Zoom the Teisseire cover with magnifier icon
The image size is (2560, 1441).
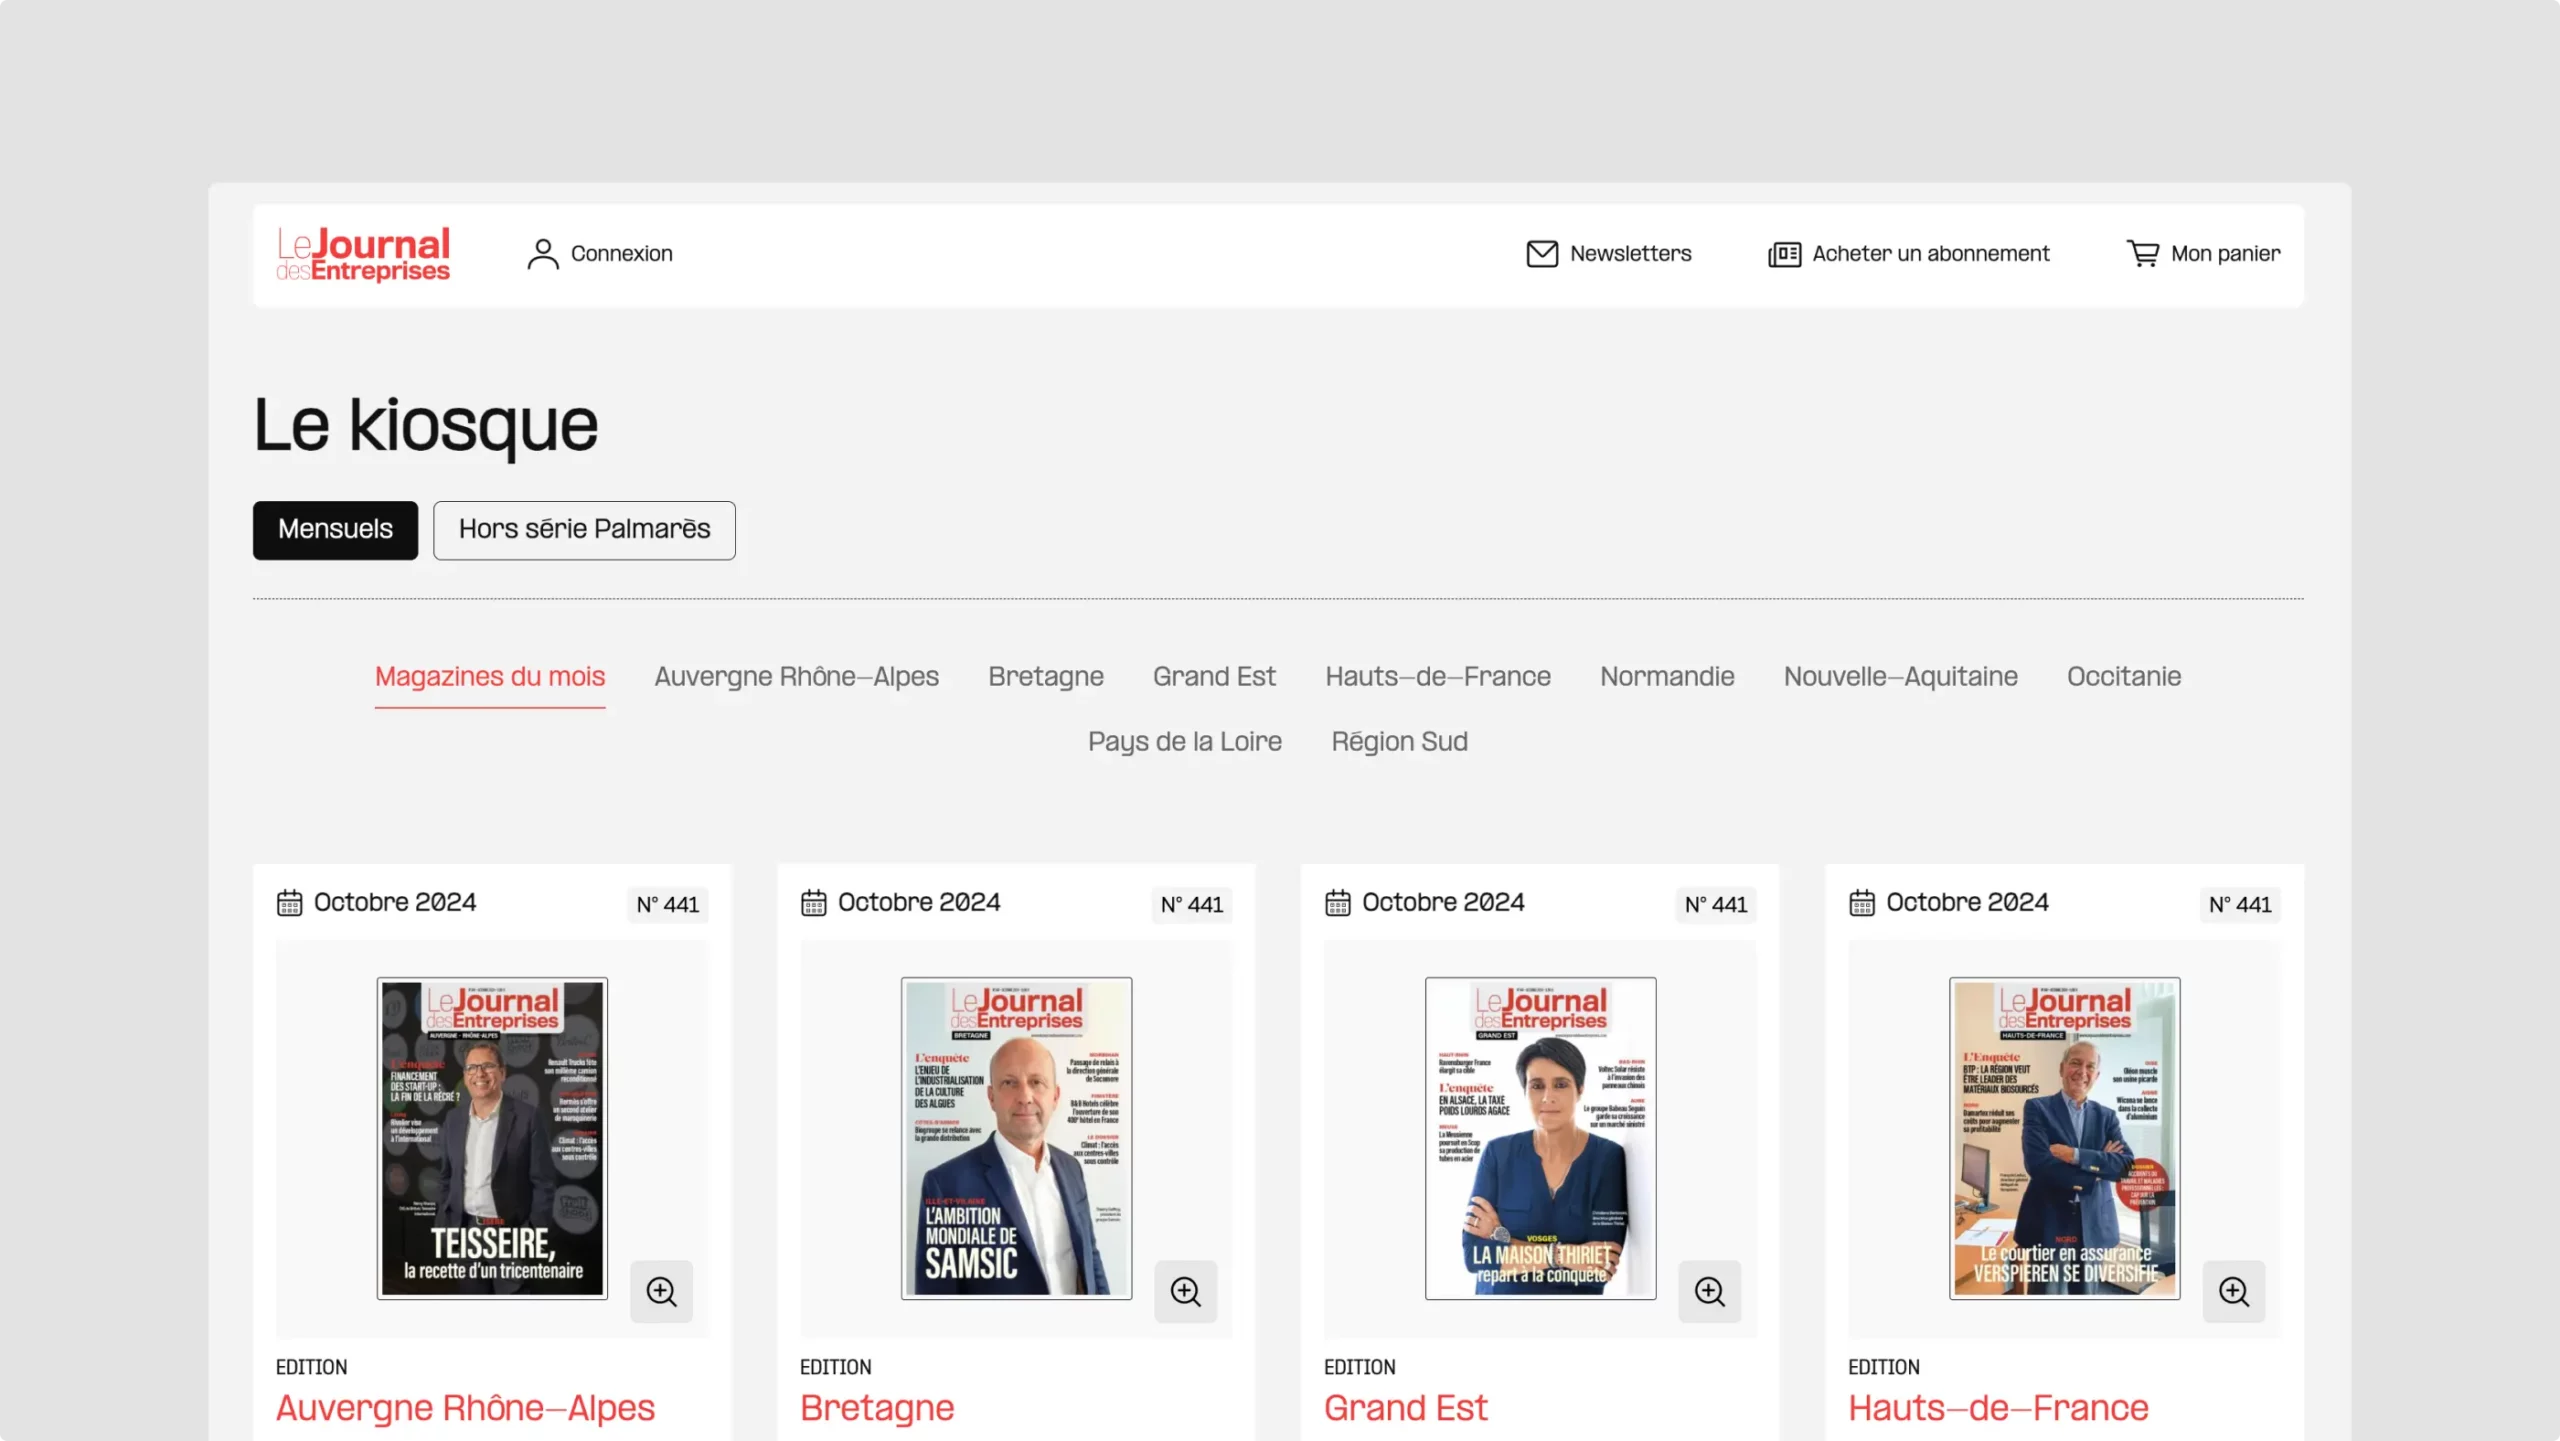coord(661,1292)
